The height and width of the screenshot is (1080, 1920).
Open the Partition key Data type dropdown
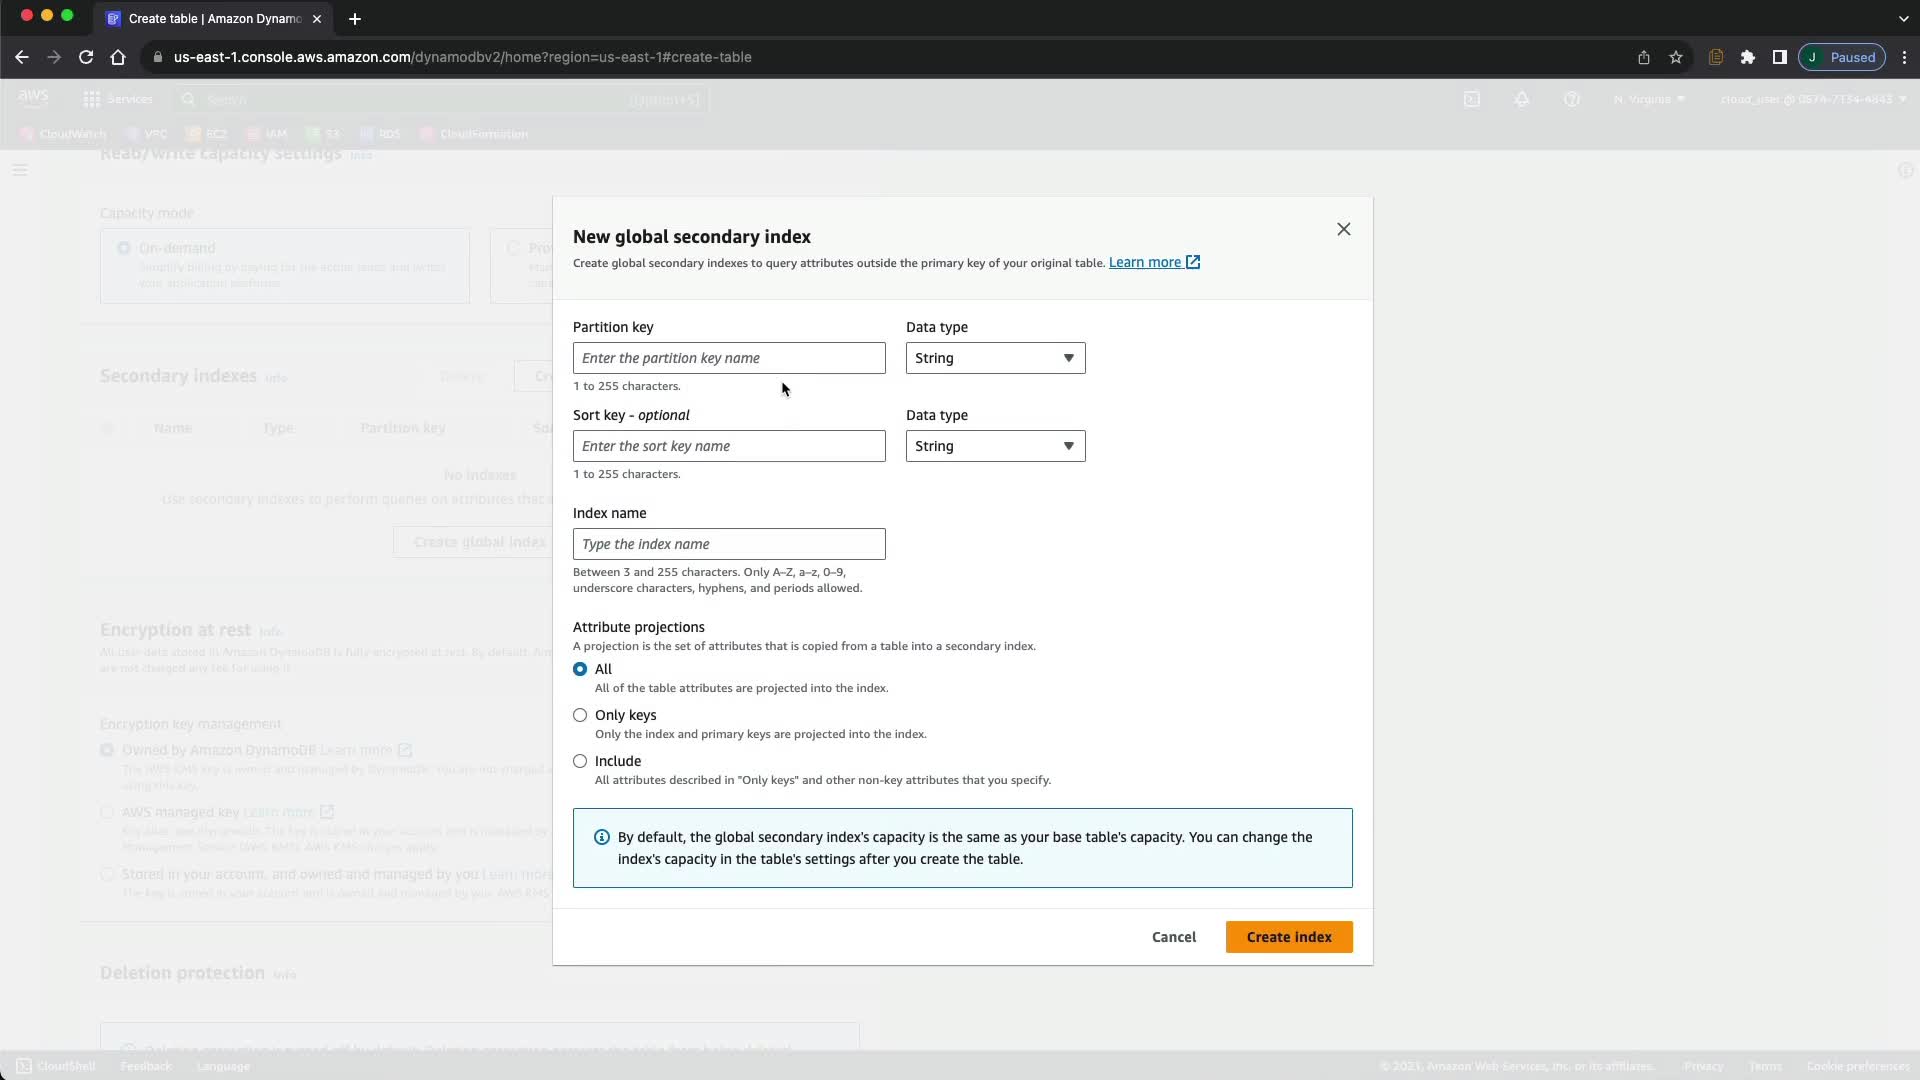995,358
